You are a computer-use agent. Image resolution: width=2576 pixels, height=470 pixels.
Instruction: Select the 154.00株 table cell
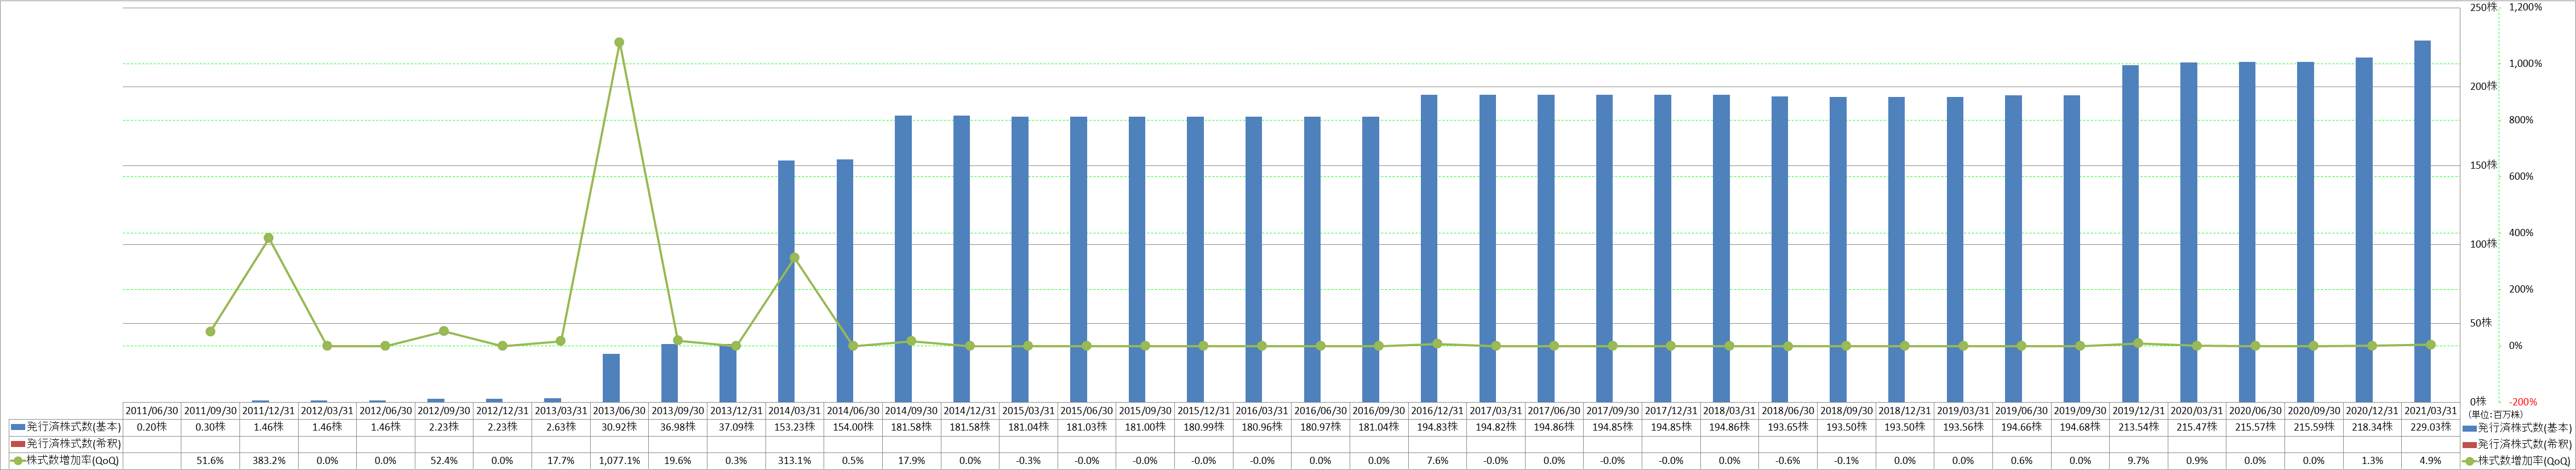click(853, 427)
